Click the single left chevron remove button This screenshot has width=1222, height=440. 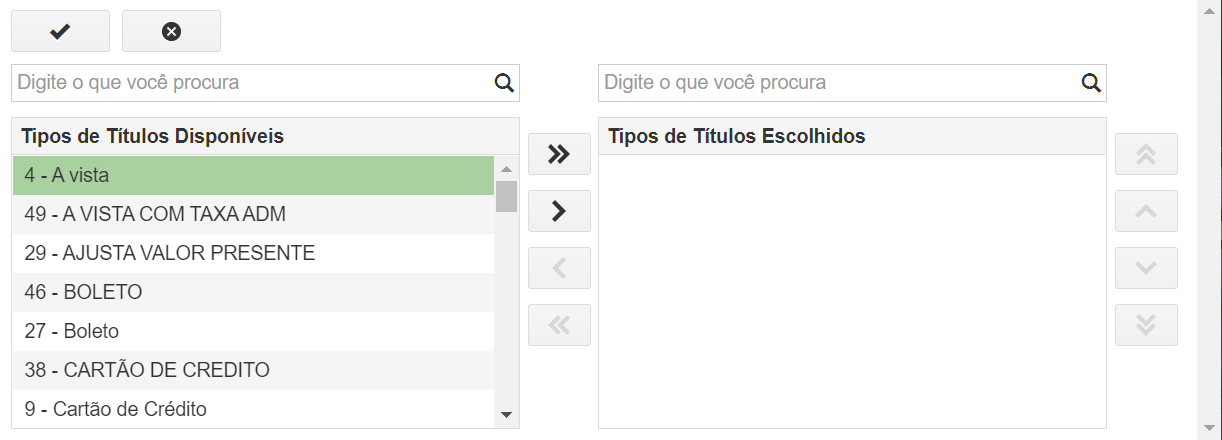(x=559, y=268)
